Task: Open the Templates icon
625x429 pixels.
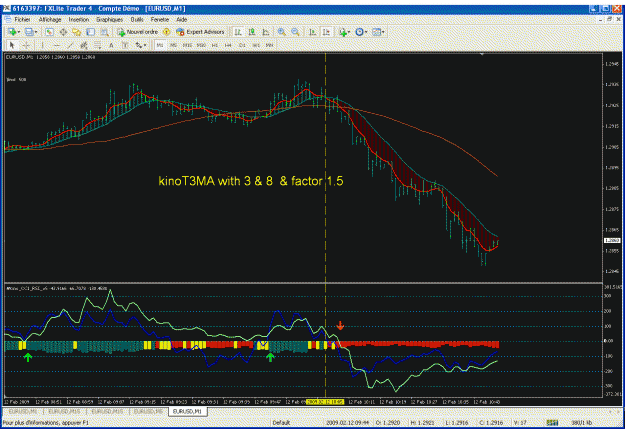Action: pyautogui.click(x=376, y=32)
